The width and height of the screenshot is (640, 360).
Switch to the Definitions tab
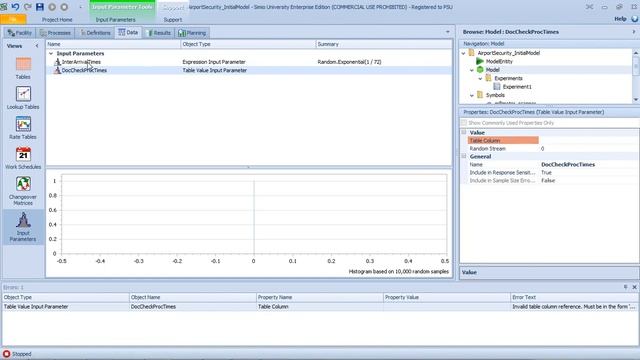click(95, 33)
